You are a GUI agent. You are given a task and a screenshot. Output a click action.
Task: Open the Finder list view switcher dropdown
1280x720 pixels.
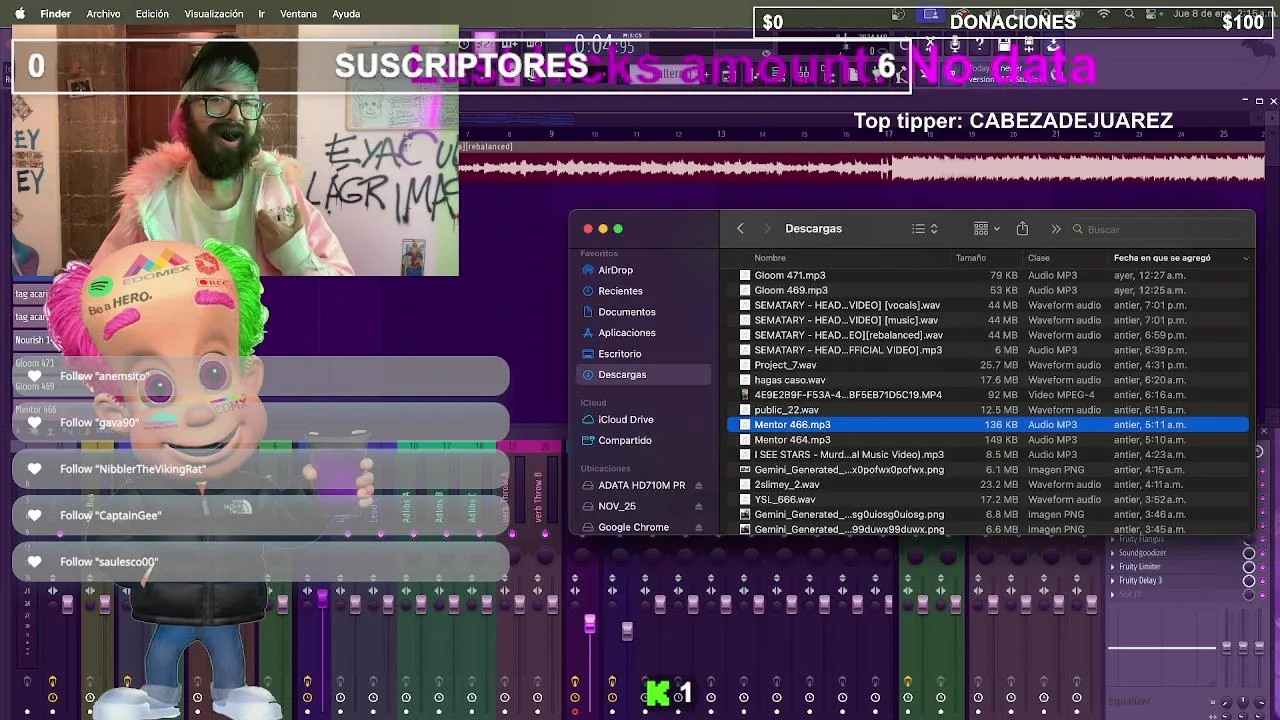click(x=925, y=229)
